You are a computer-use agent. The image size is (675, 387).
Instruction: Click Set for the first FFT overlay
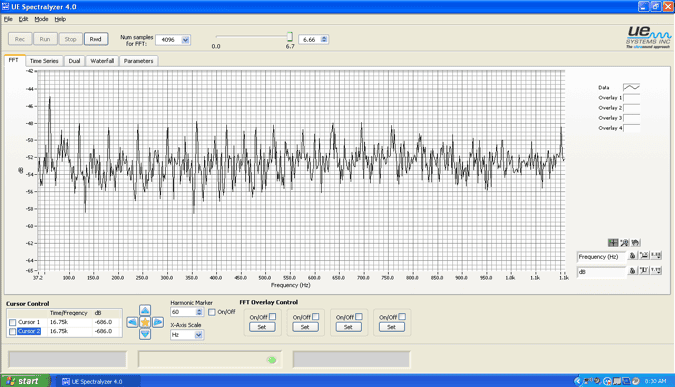[262, 327]
